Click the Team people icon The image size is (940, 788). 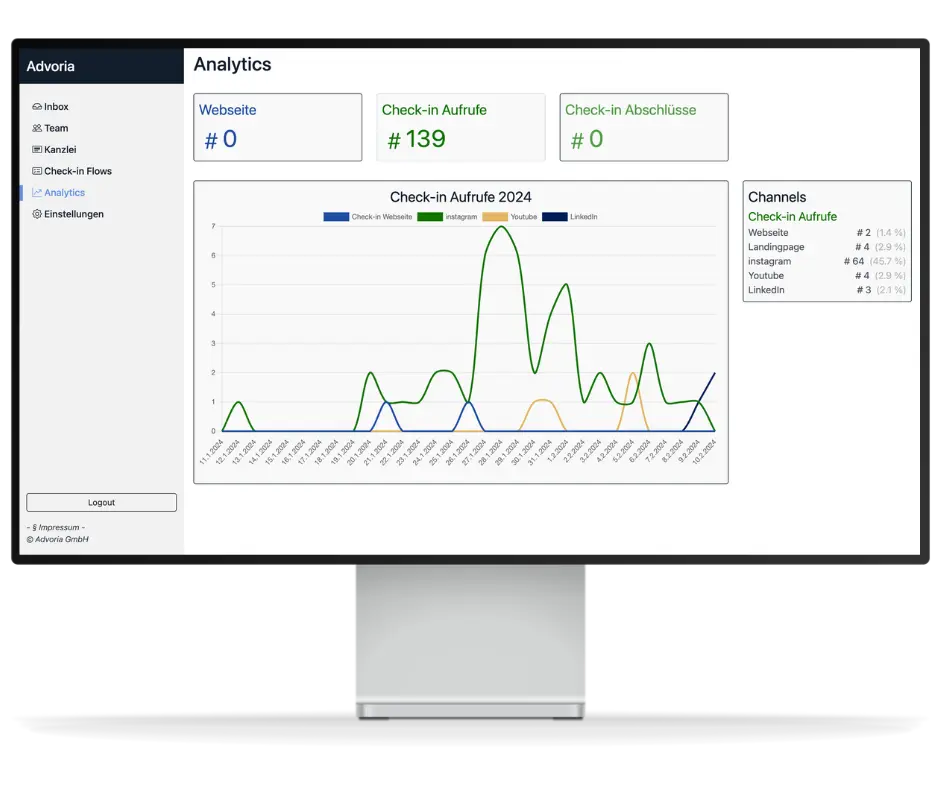tap(37, 128)
